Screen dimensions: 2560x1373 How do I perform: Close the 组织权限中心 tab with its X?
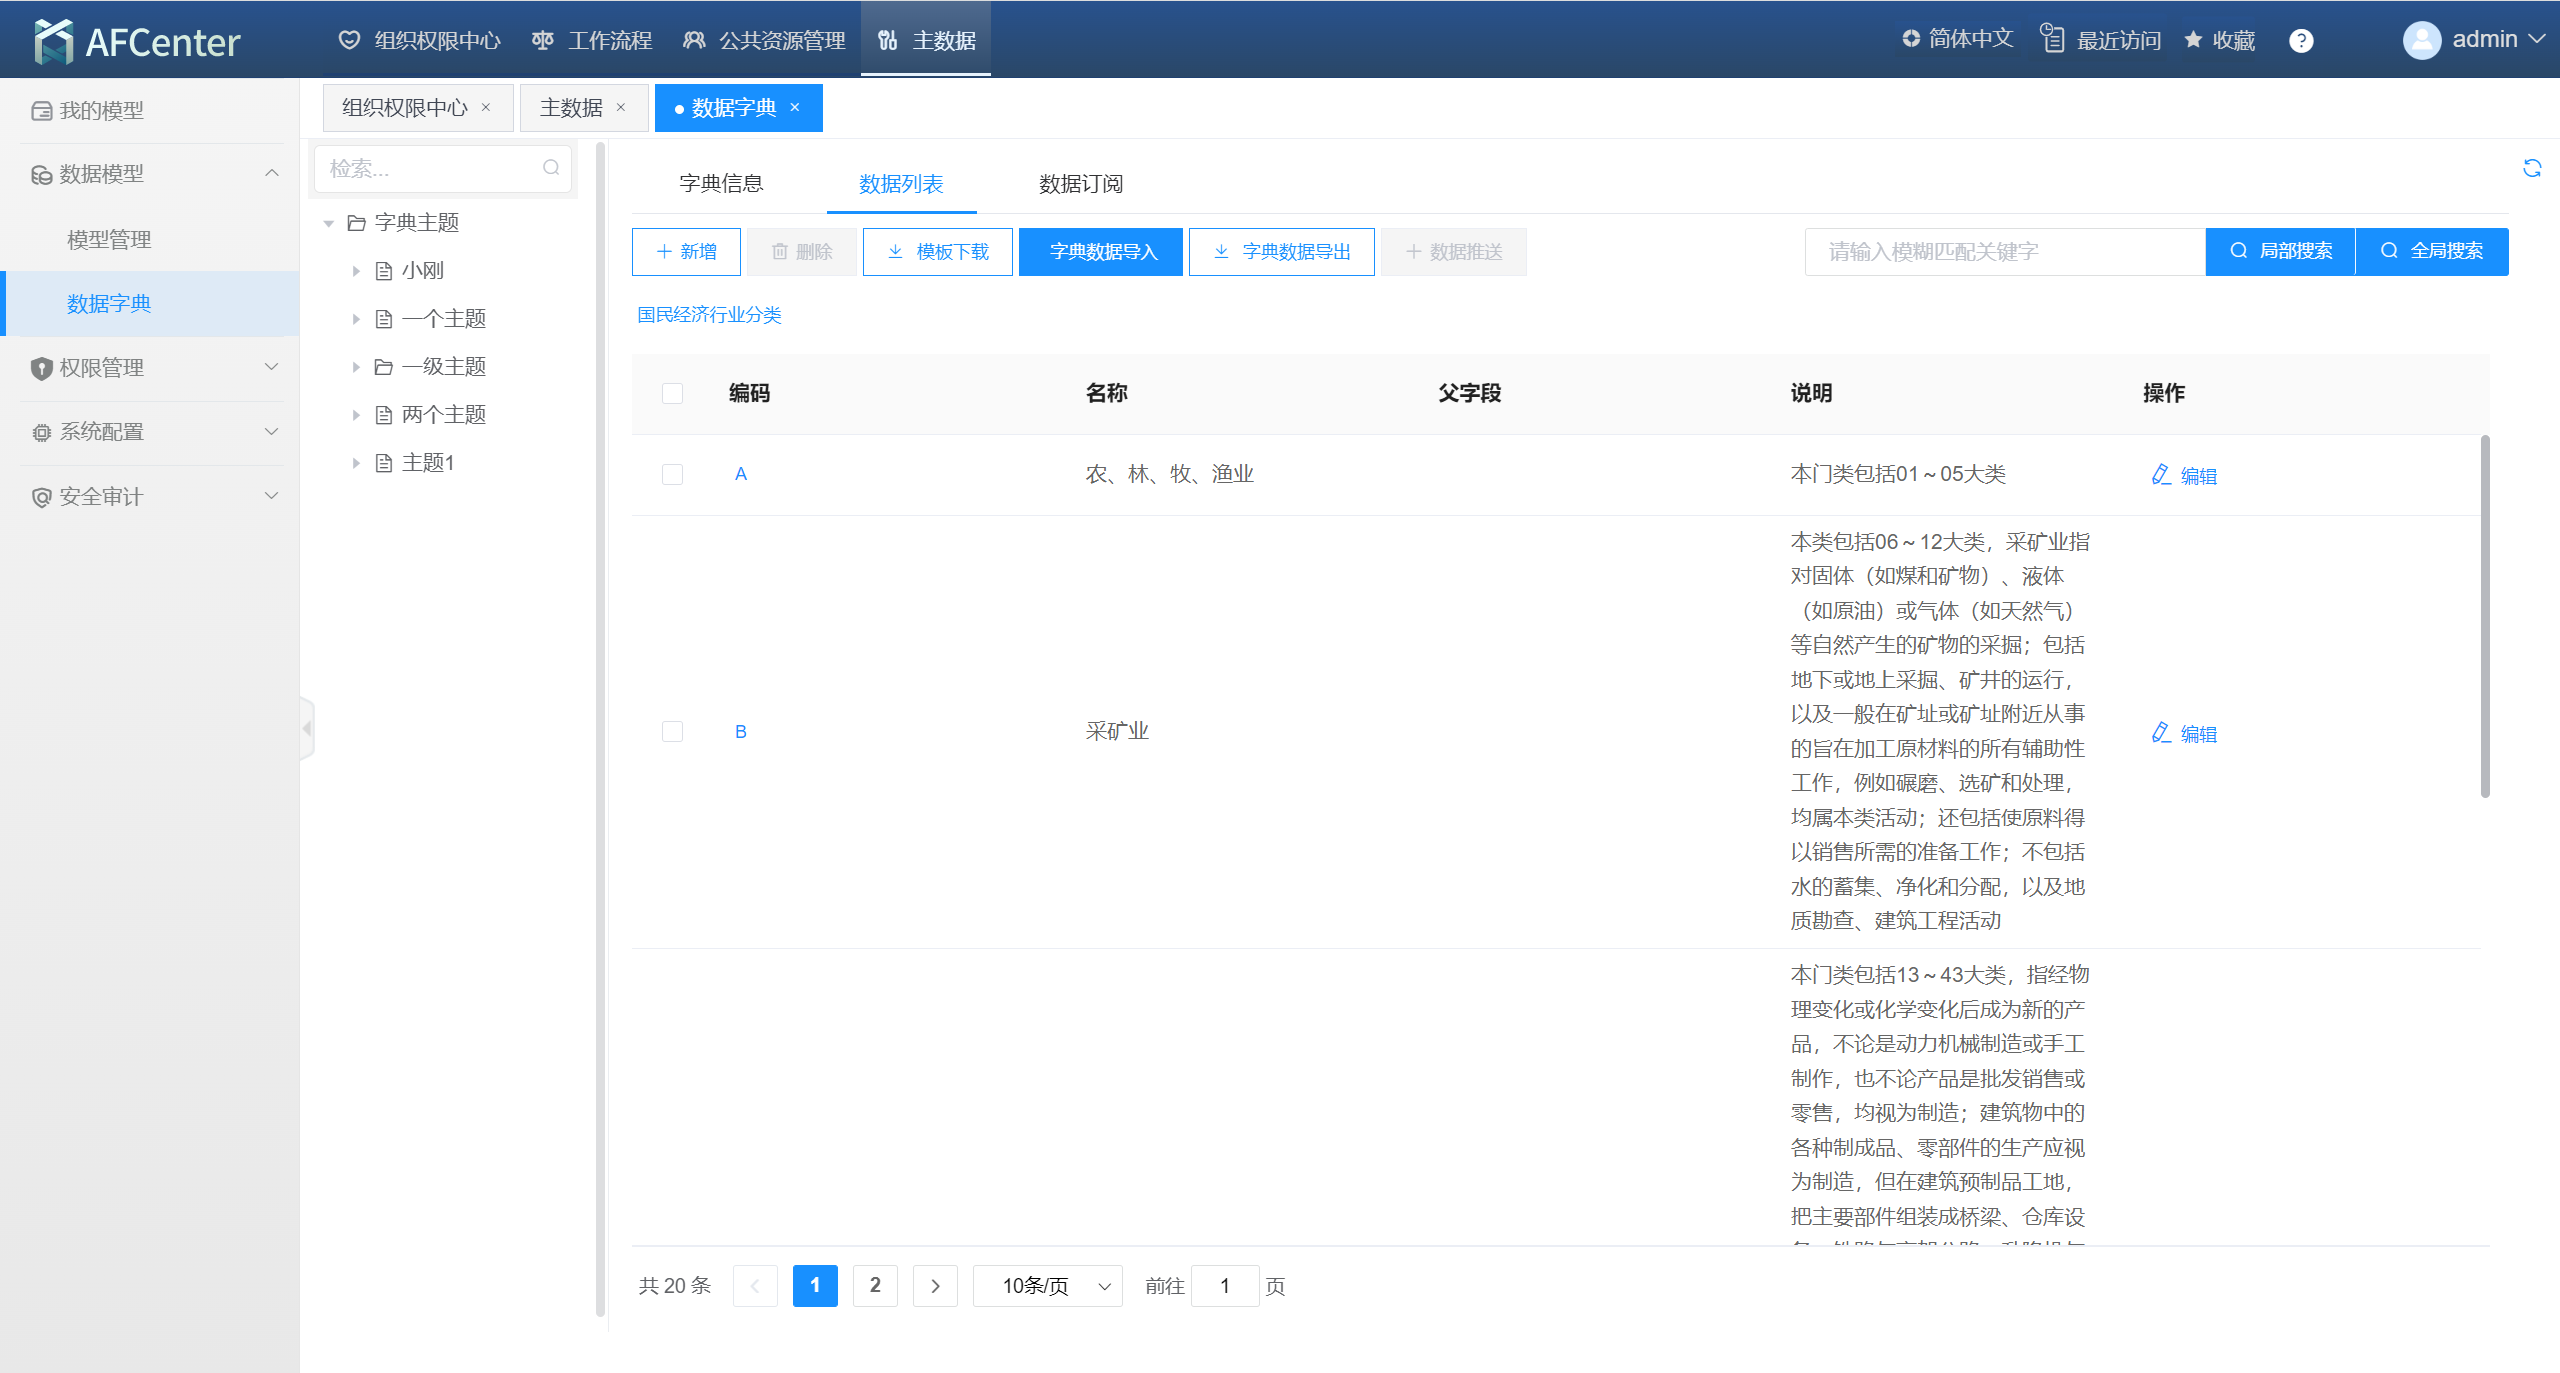point(486,107)
